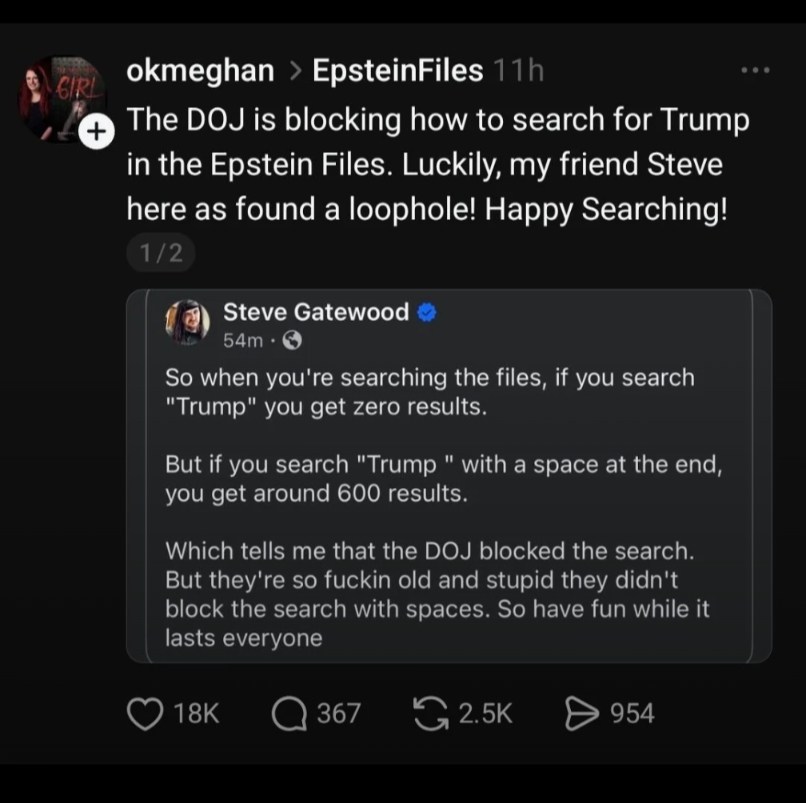Viewport: 806px width, 803px height.
Task: Click the blue verified badge beside Steve Gatewood
Action: (426, 313)
